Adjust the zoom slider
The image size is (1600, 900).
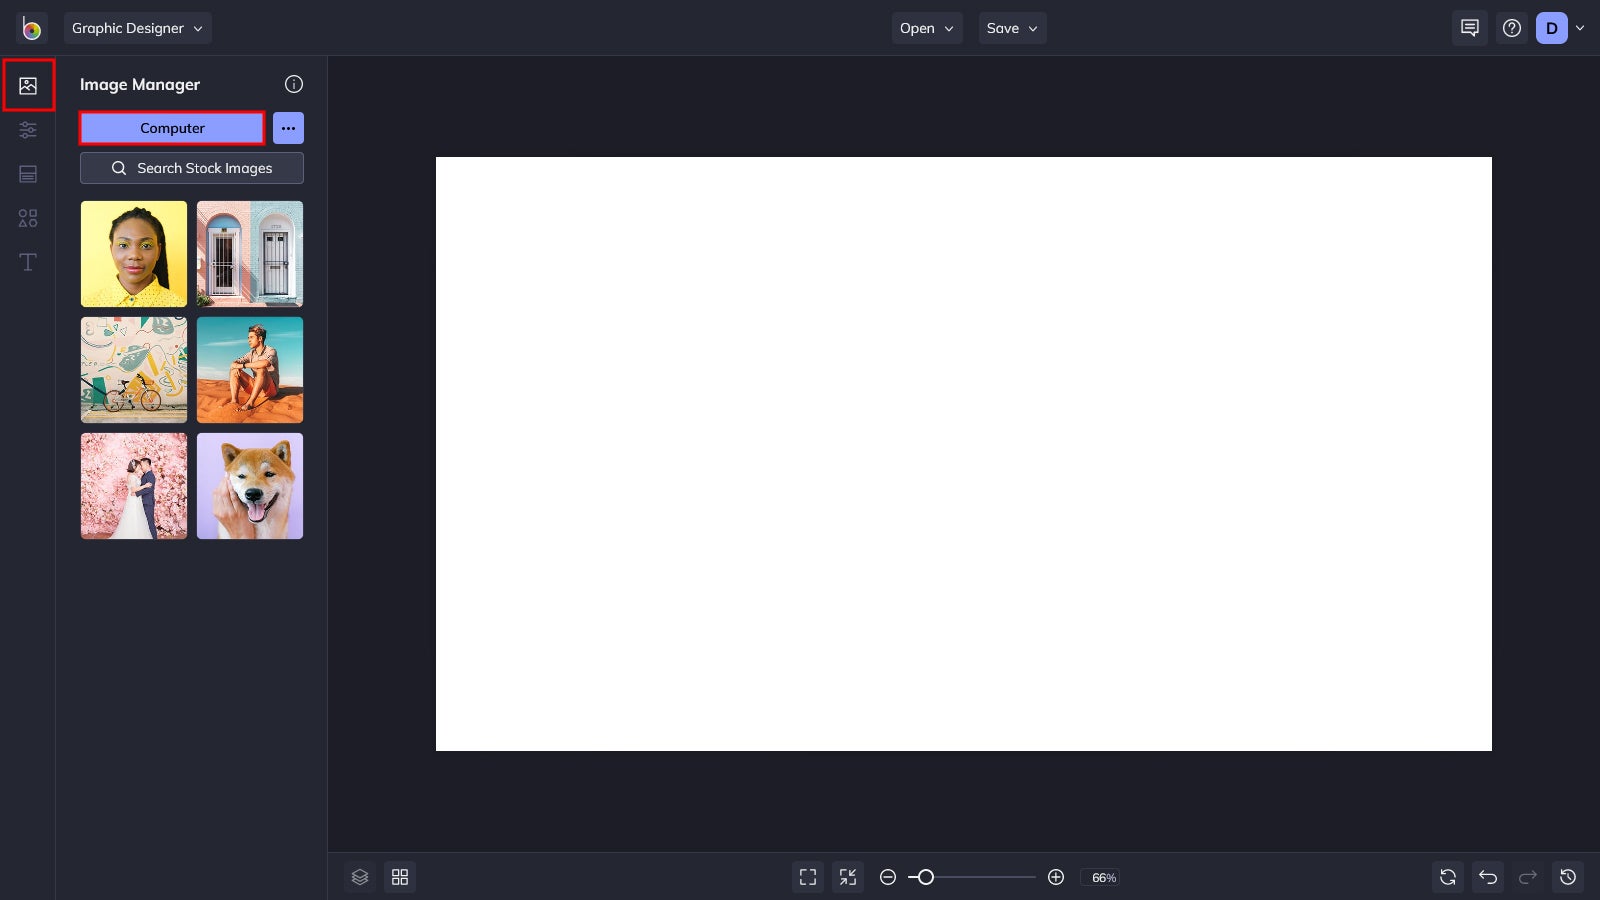point(927,877)
